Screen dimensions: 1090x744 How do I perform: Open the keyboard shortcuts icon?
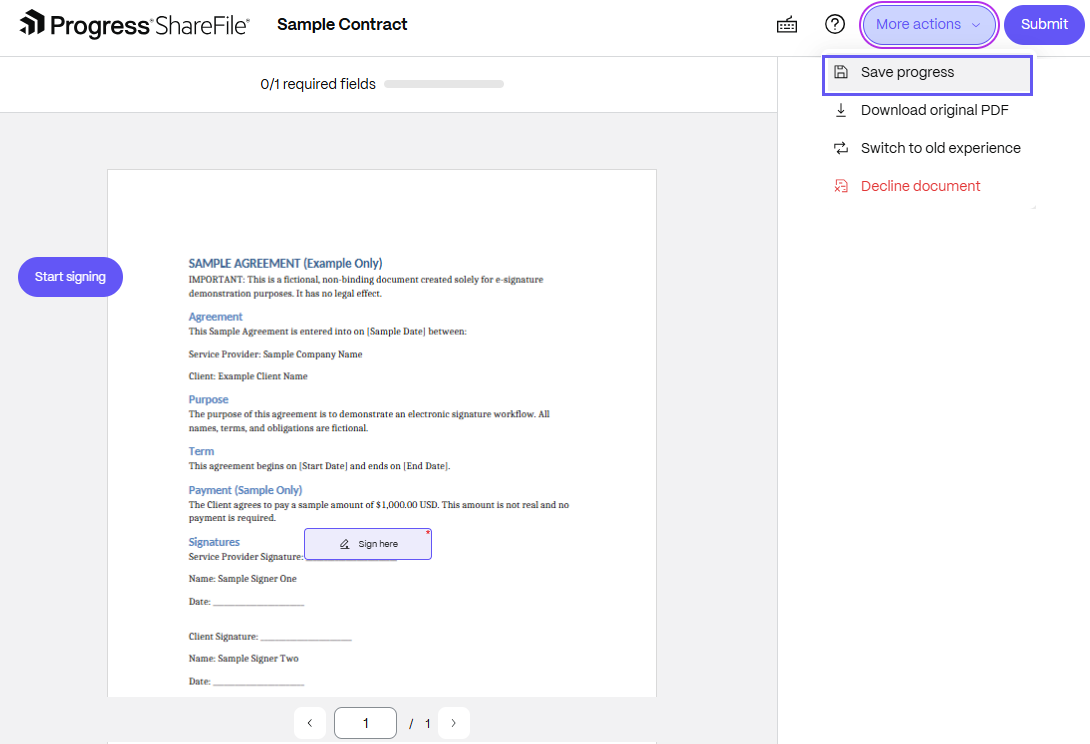click(x=786, y=25)
